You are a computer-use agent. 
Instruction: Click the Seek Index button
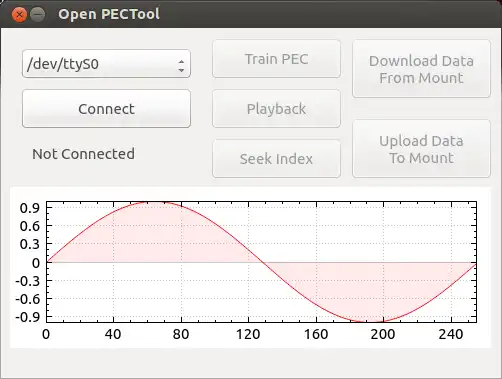click(x=276, y=159)
